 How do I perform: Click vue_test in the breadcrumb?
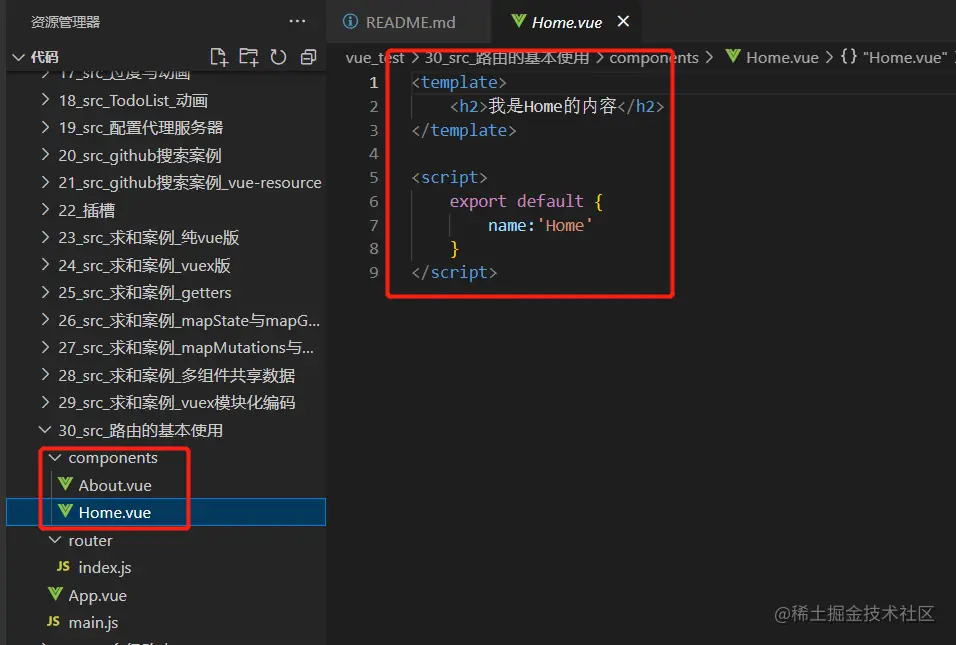374,58
